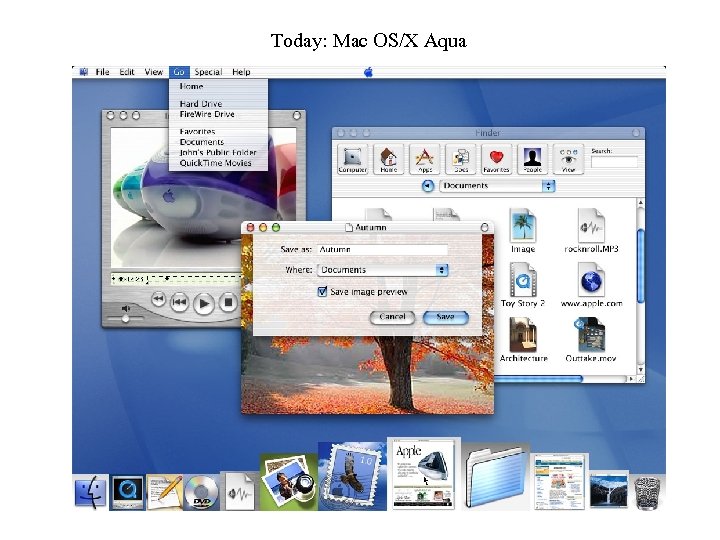Click the QuickTime volume slider knob

125,319
